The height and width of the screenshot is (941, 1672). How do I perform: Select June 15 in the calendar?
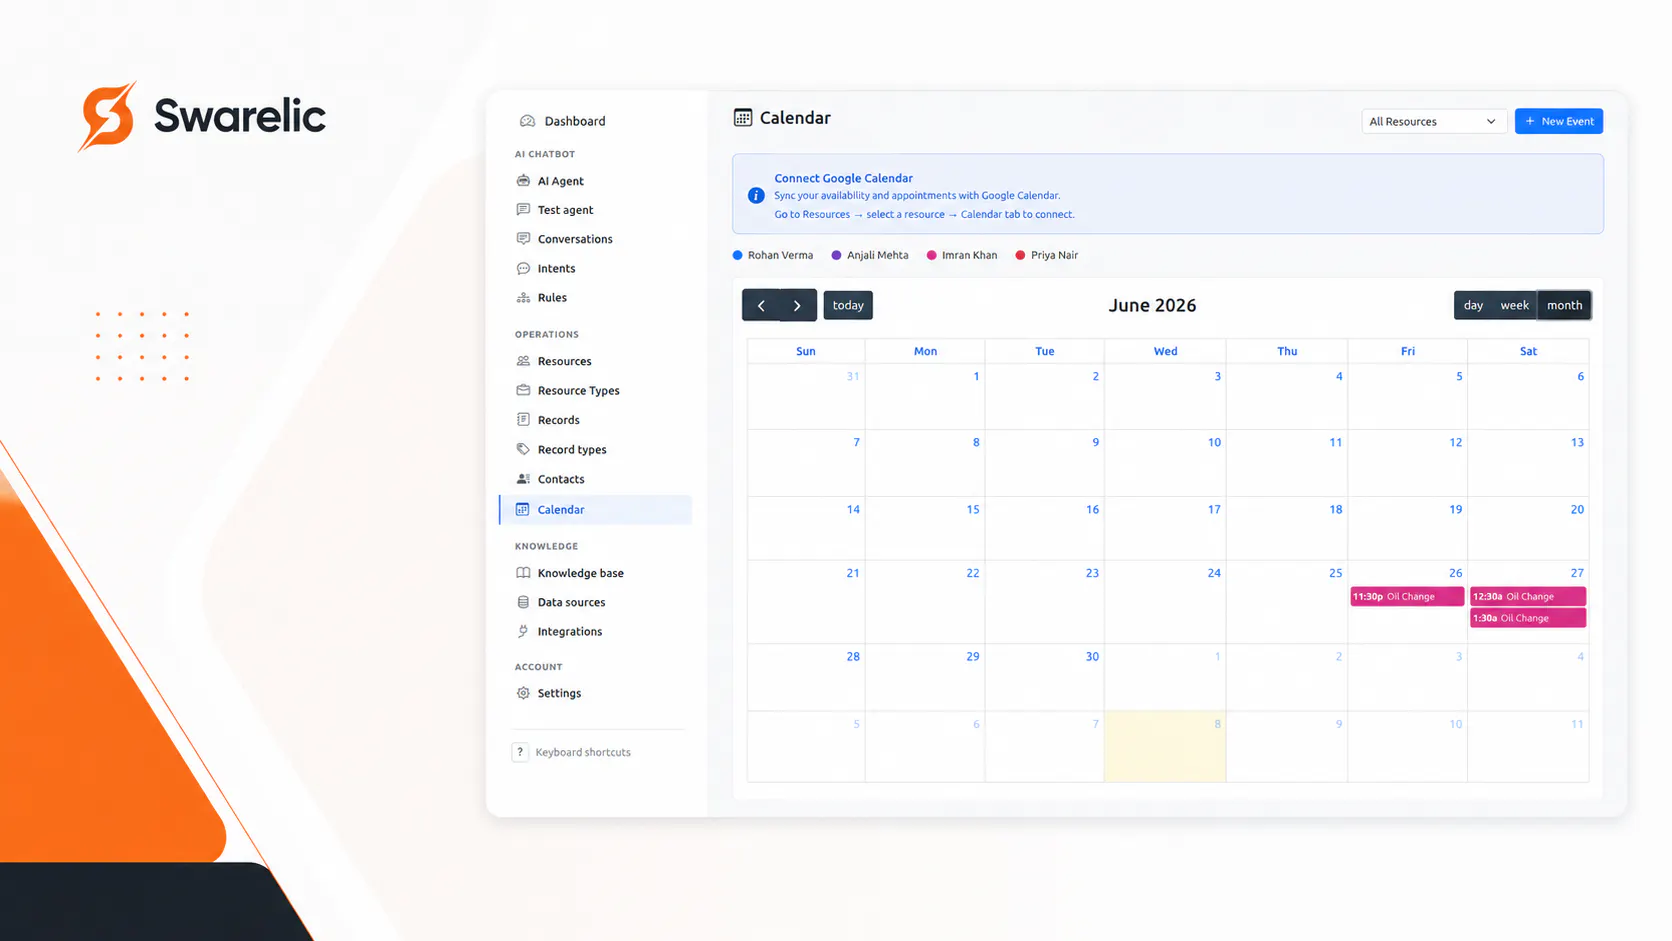(x=925, y=528)
